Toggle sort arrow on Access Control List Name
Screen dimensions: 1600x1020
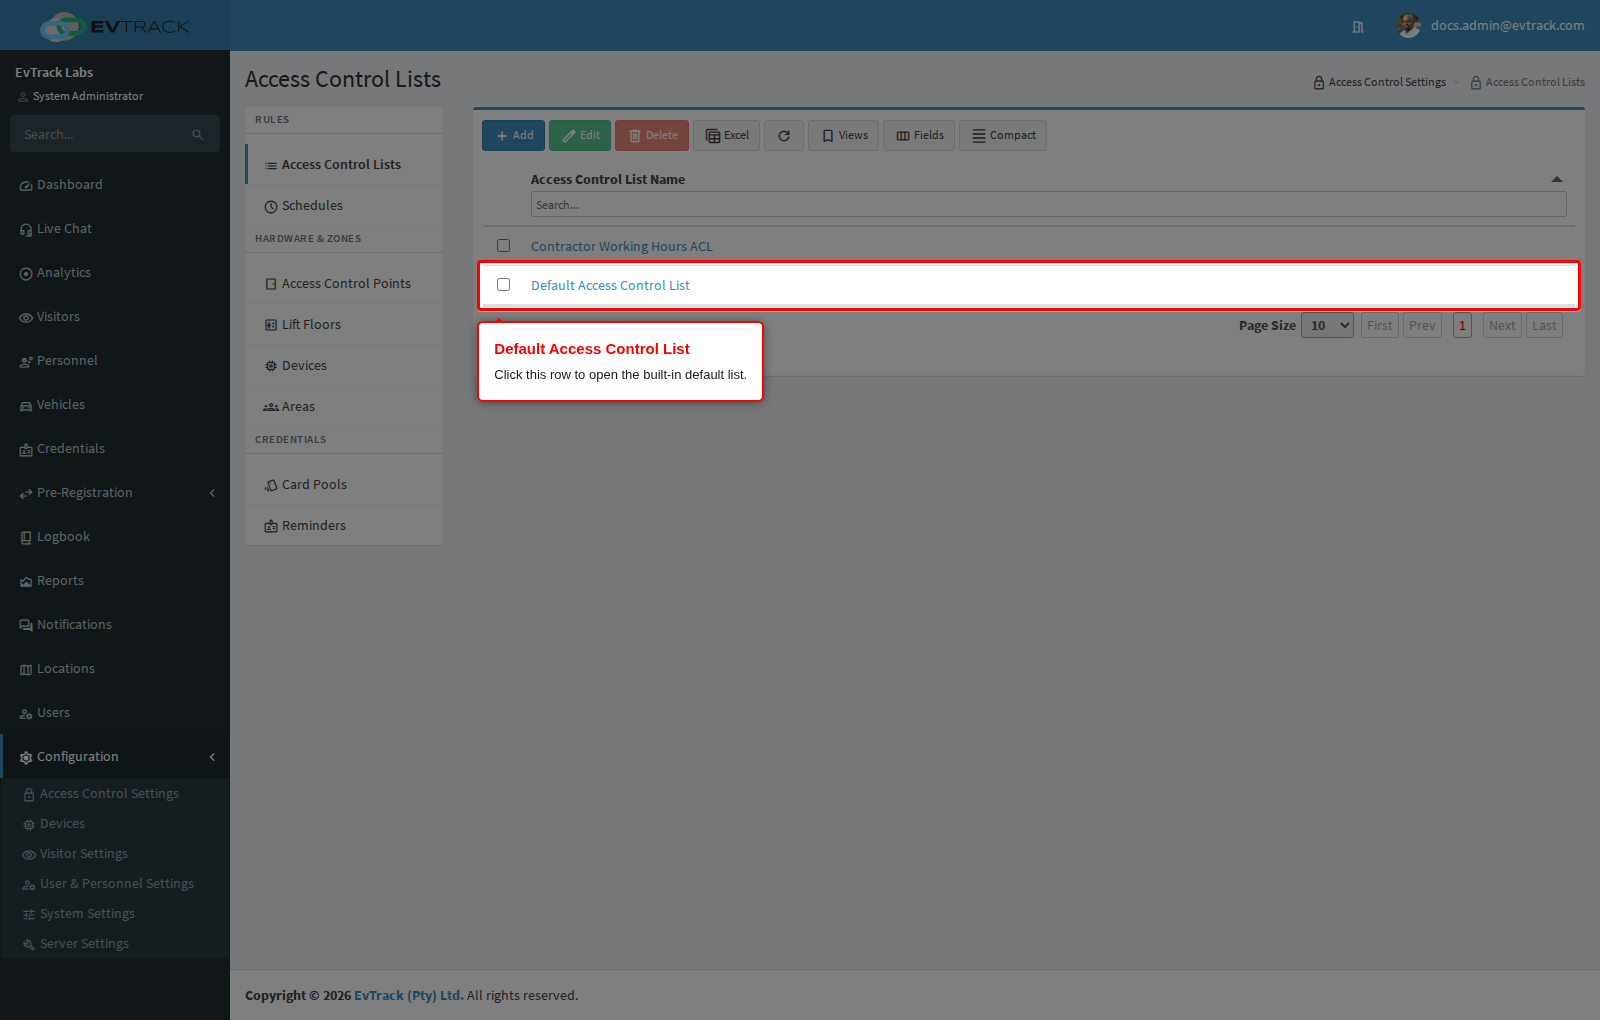click(x=1556, y=180)
